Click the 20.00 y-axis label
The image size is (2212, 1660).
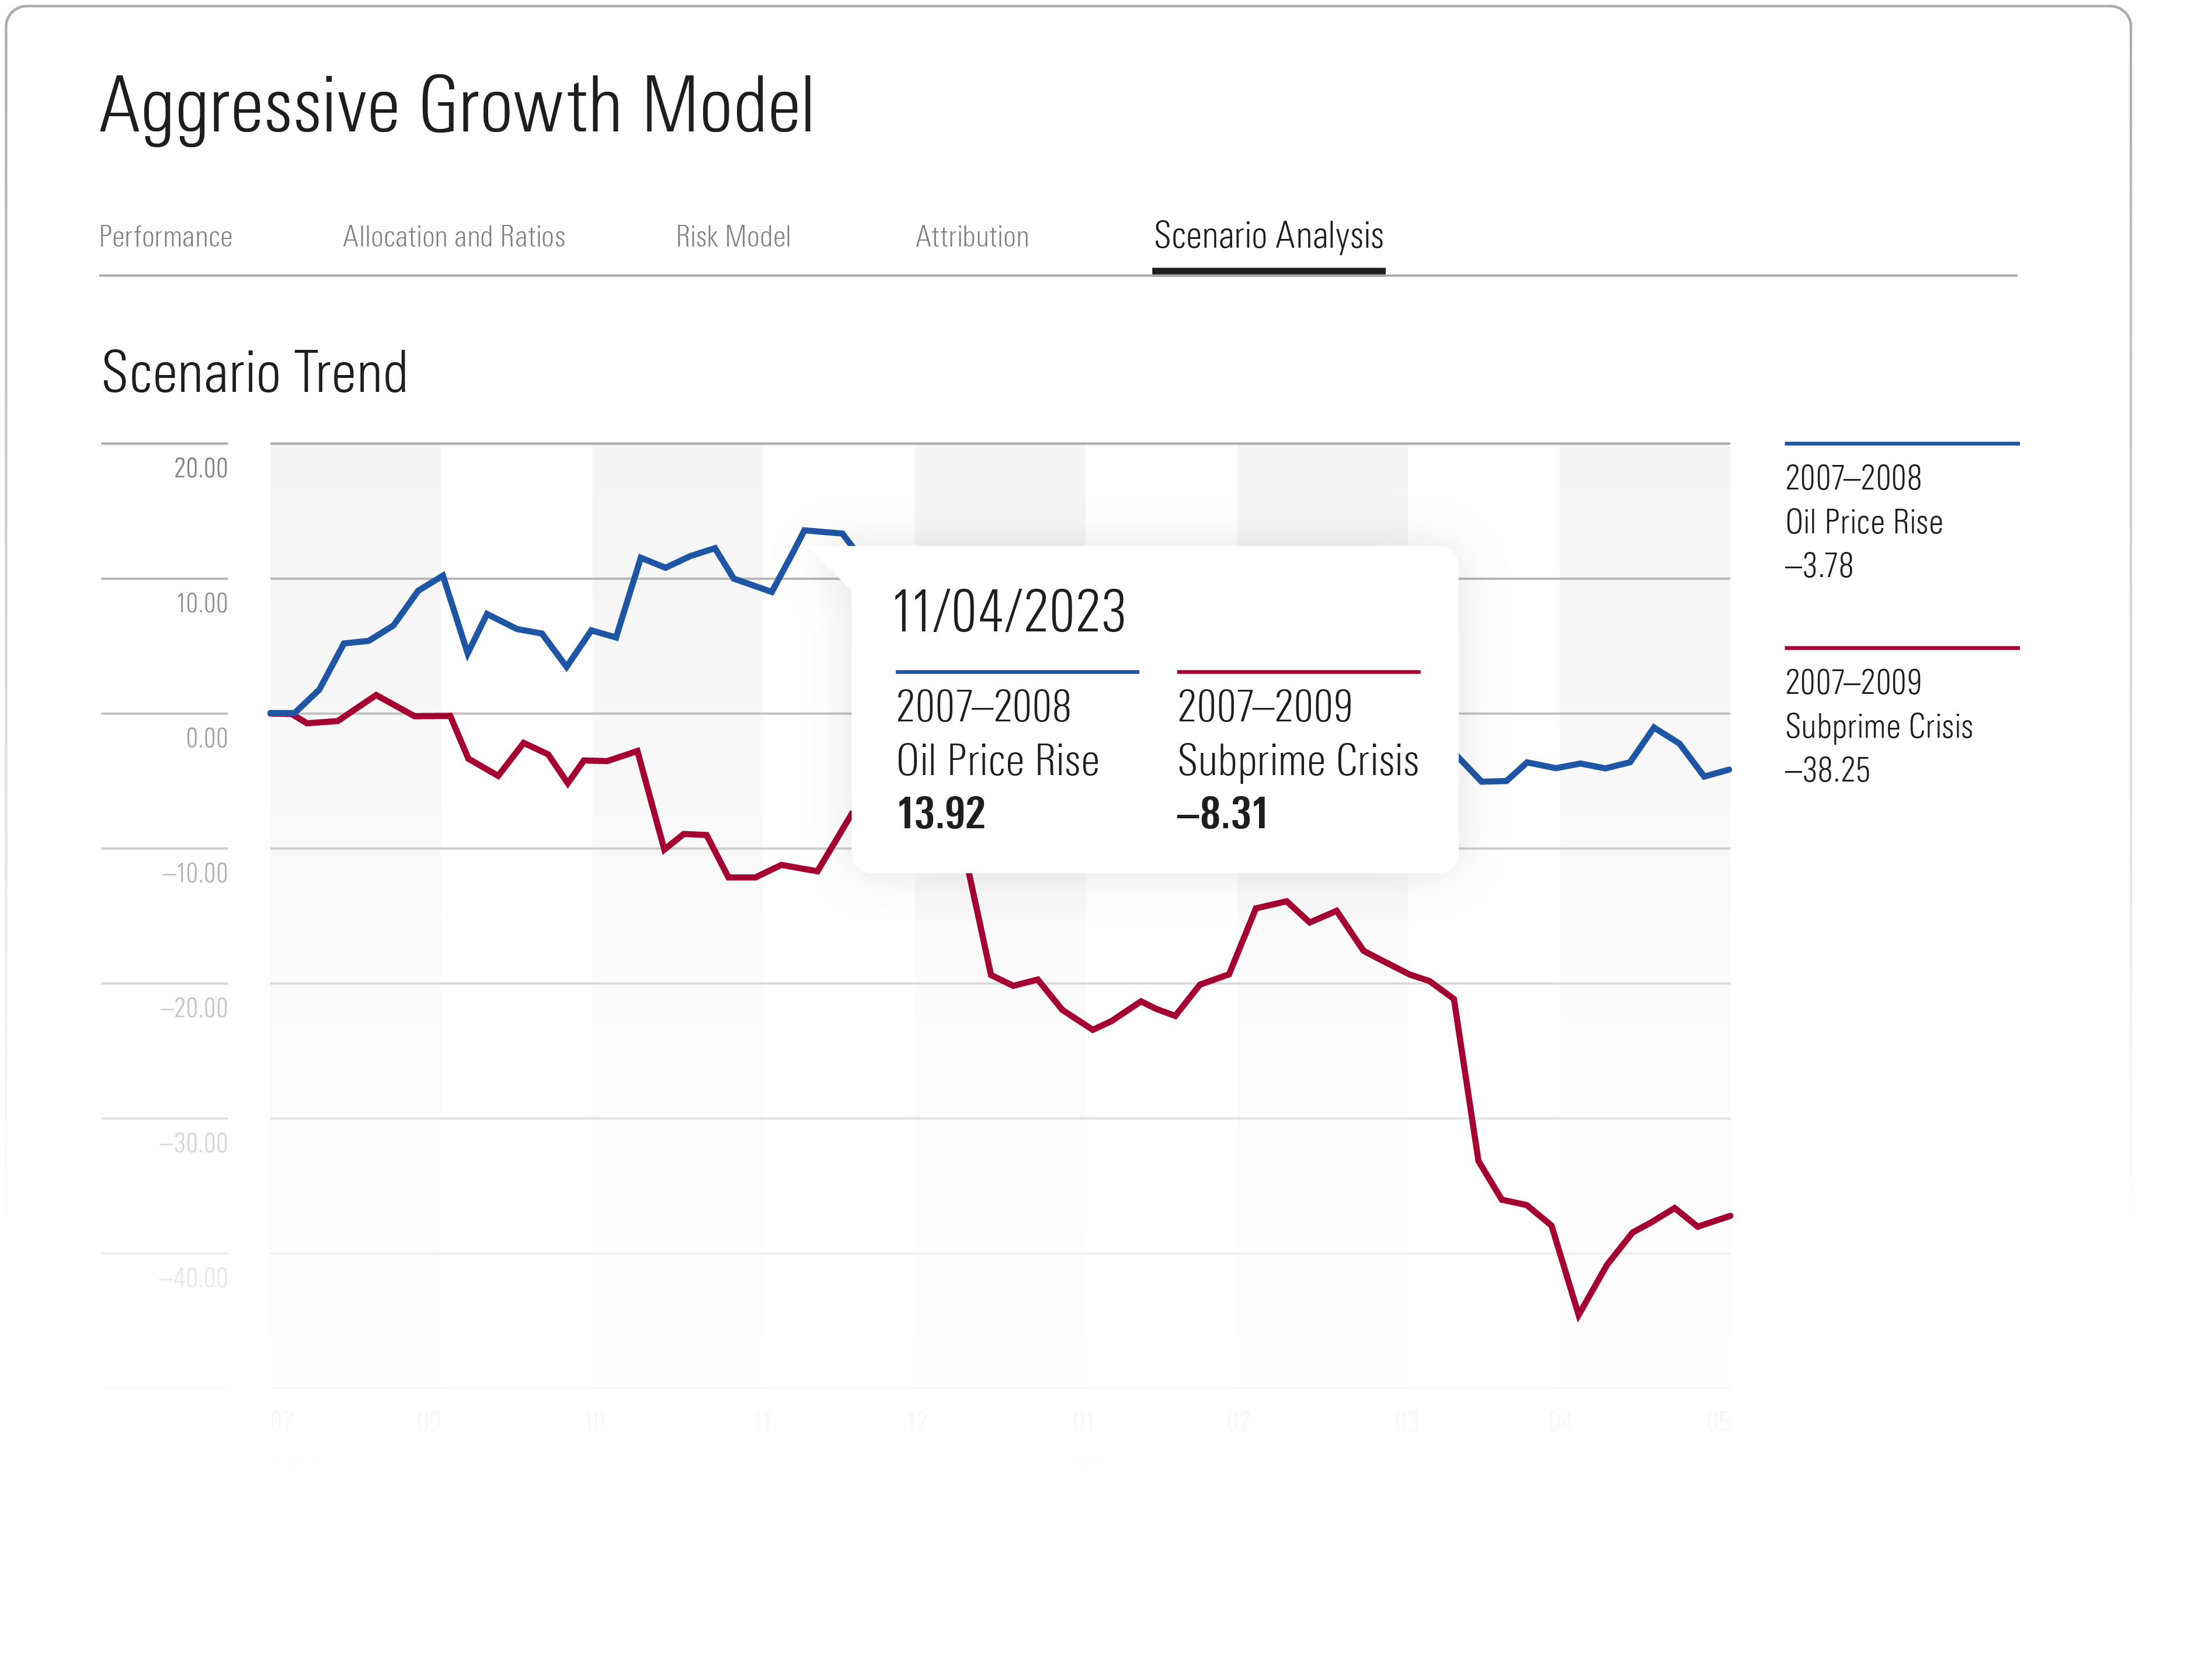point(200,468)
